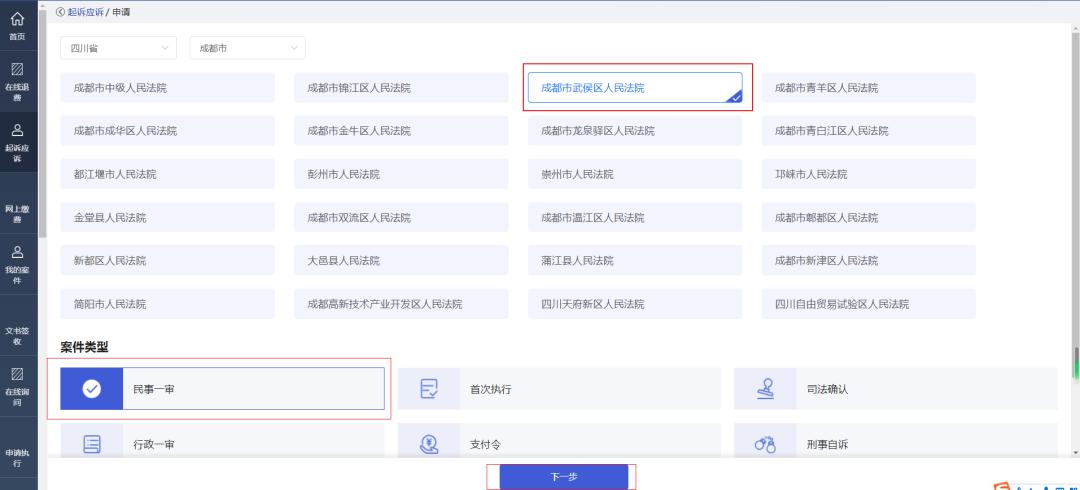This screenshot has height=490, width=1080.
Task: Click the right vertical scrollbar thumb
Action: [x=1076, y=364]
